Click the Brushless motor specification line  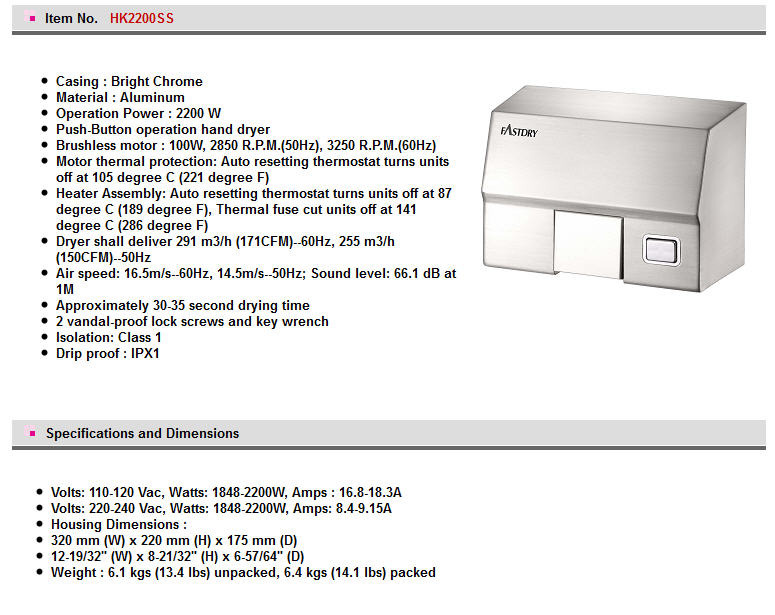tap(246, 145)
